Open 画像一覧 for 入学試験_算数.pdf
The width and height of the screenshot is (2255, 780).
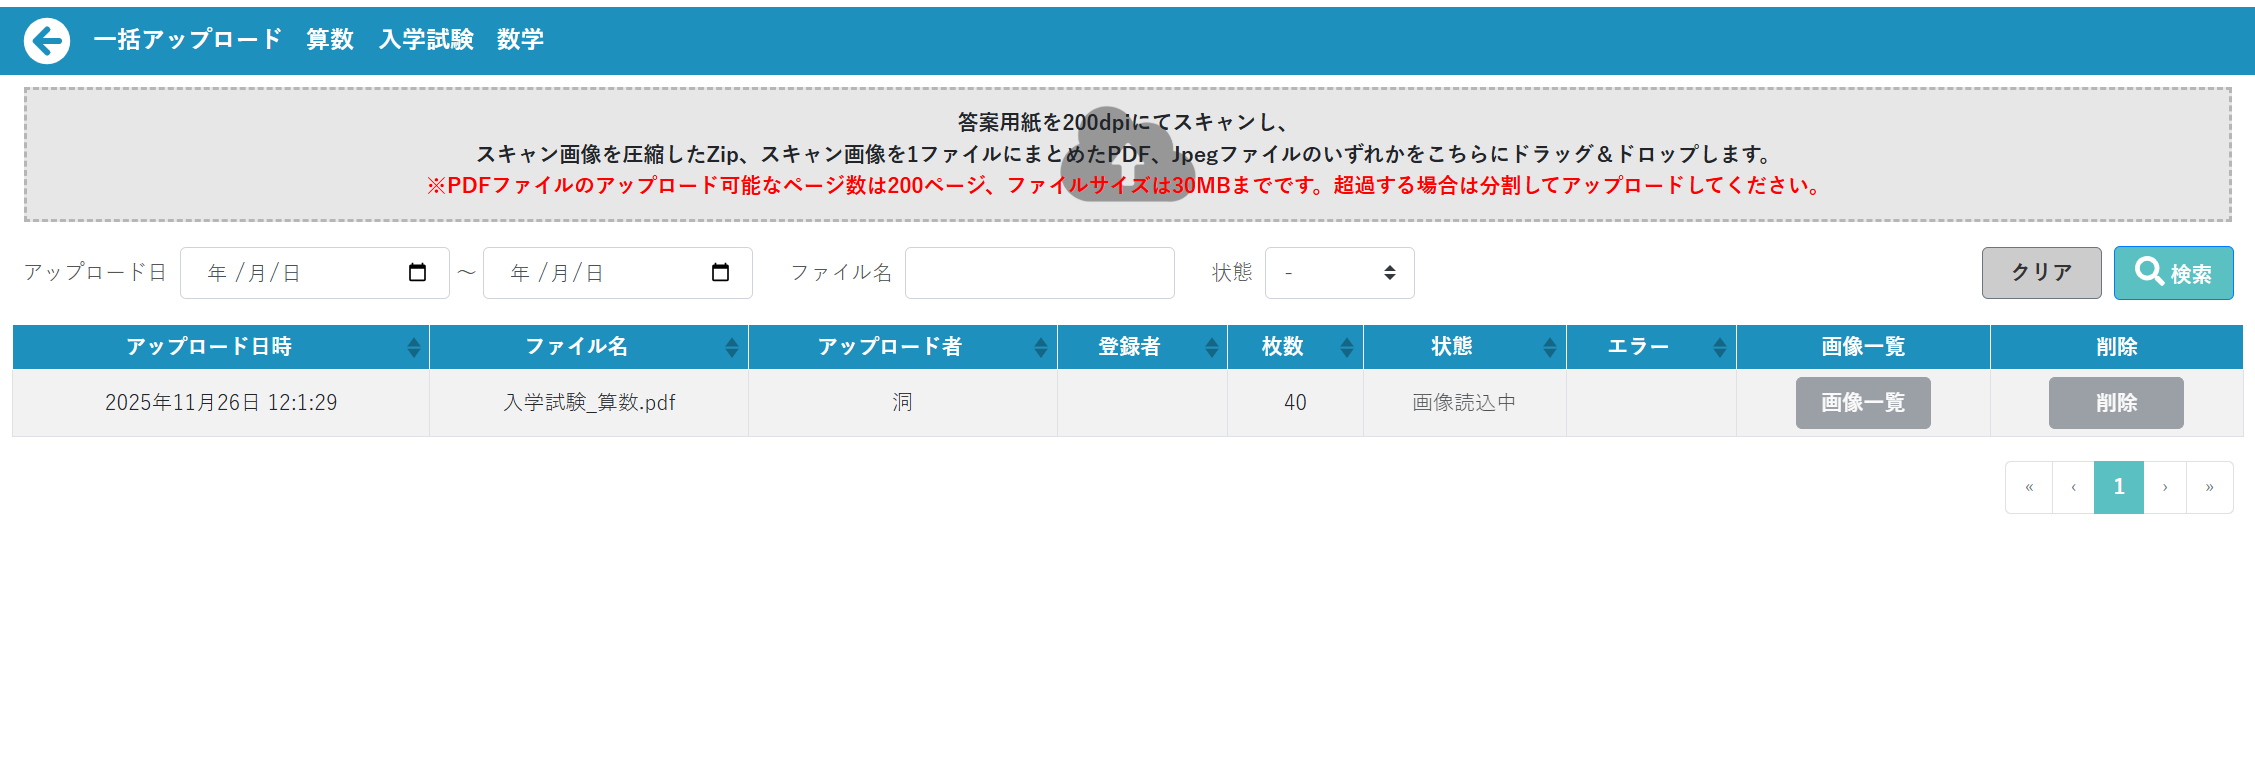1862,403
